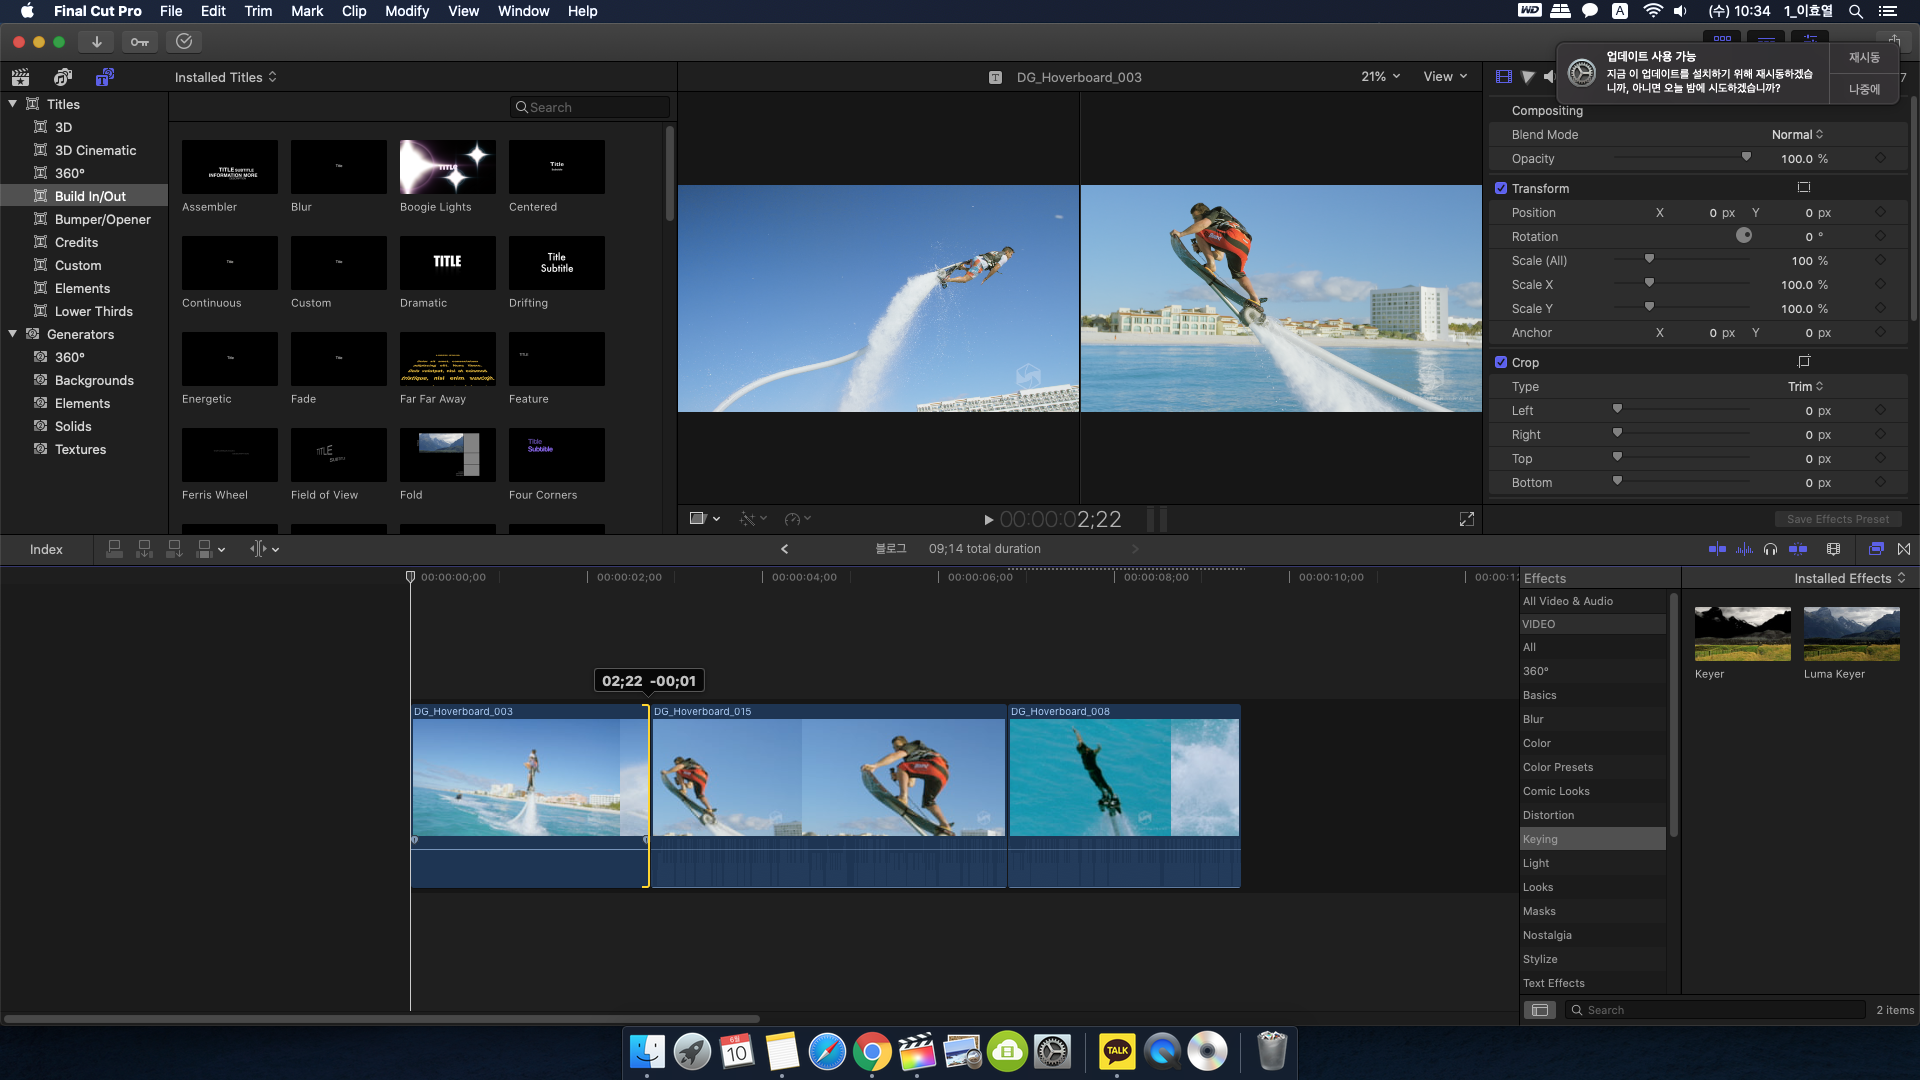Enter full screen viewer icon

pyautogui.click(x=1466, y=519)
